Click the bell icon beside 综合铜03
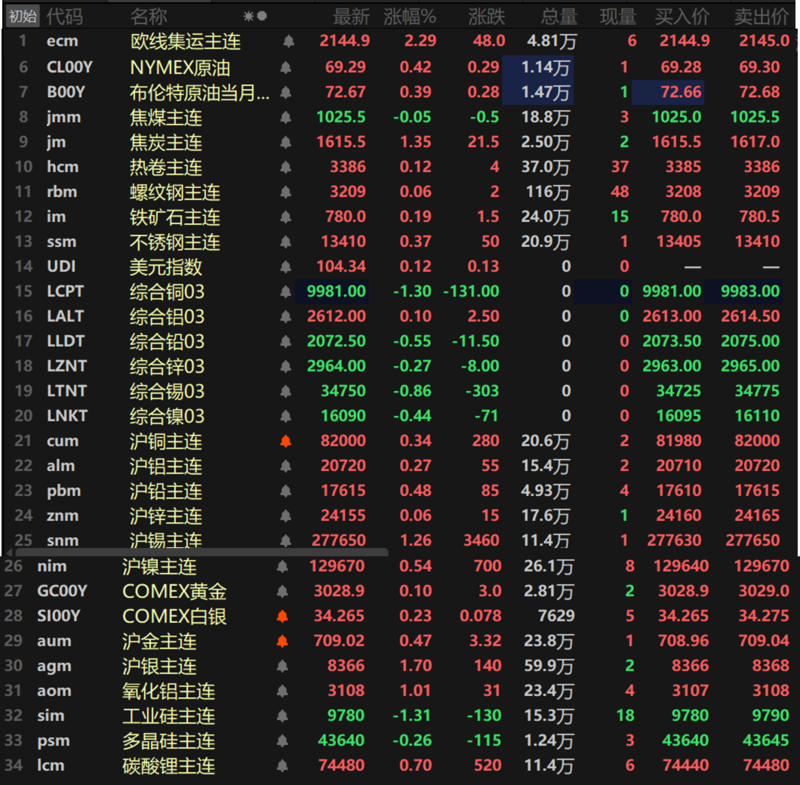 [289, 292]
